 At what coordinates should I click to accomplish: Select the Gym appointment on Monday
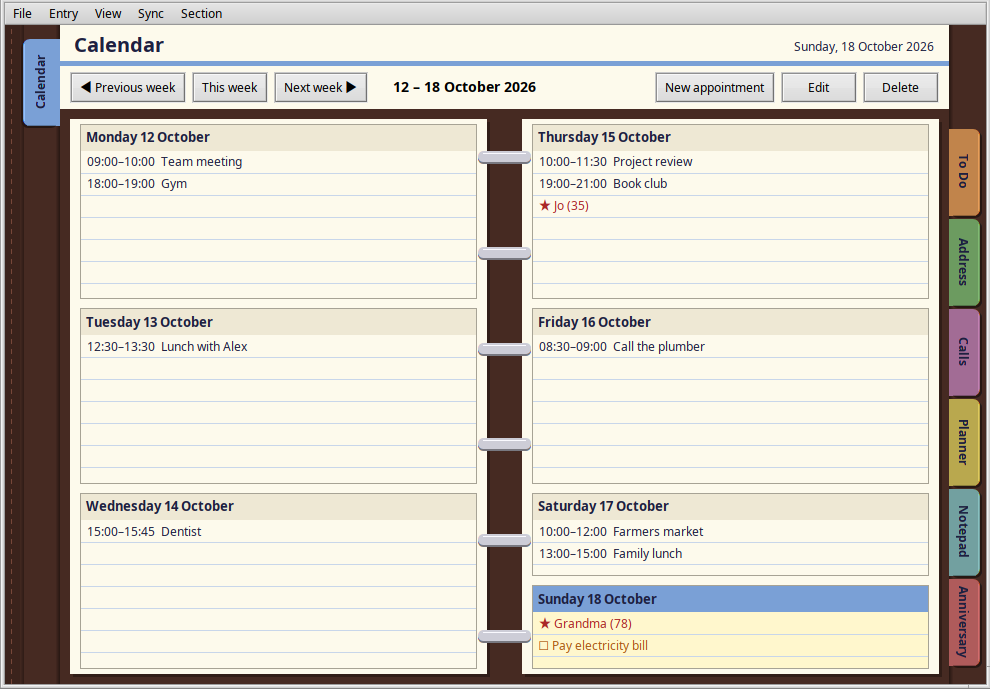[278, 184]
